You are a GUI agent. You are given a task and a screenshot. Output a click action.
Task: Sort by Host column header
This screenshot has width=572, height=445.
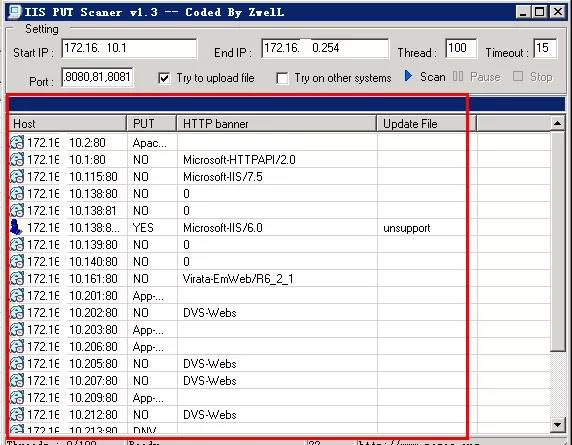coord(67,124)
